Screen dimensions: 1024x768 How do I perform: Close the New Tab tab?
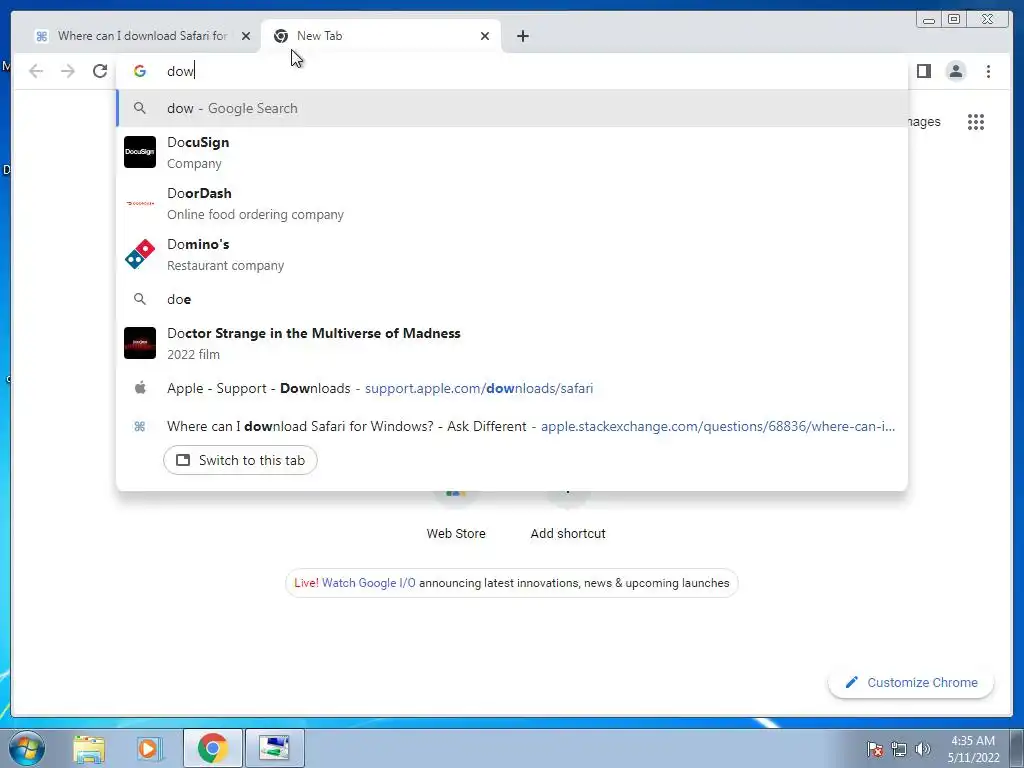pyautogui.click(x=485, y=36)
